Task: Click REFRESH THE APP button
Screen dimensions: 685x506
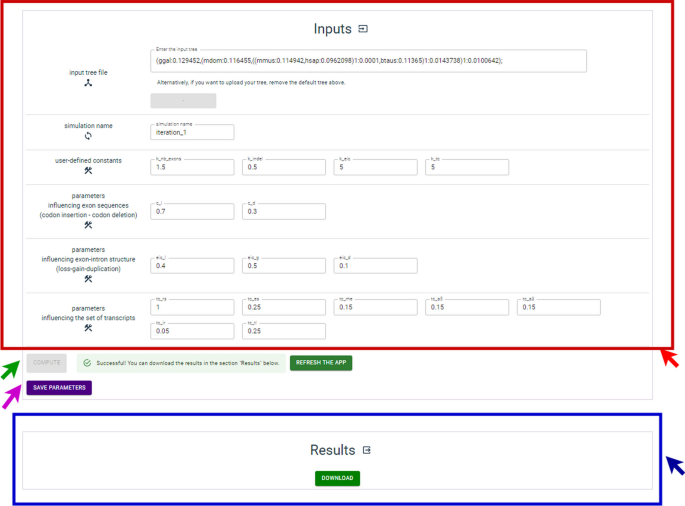Action: 321,363
